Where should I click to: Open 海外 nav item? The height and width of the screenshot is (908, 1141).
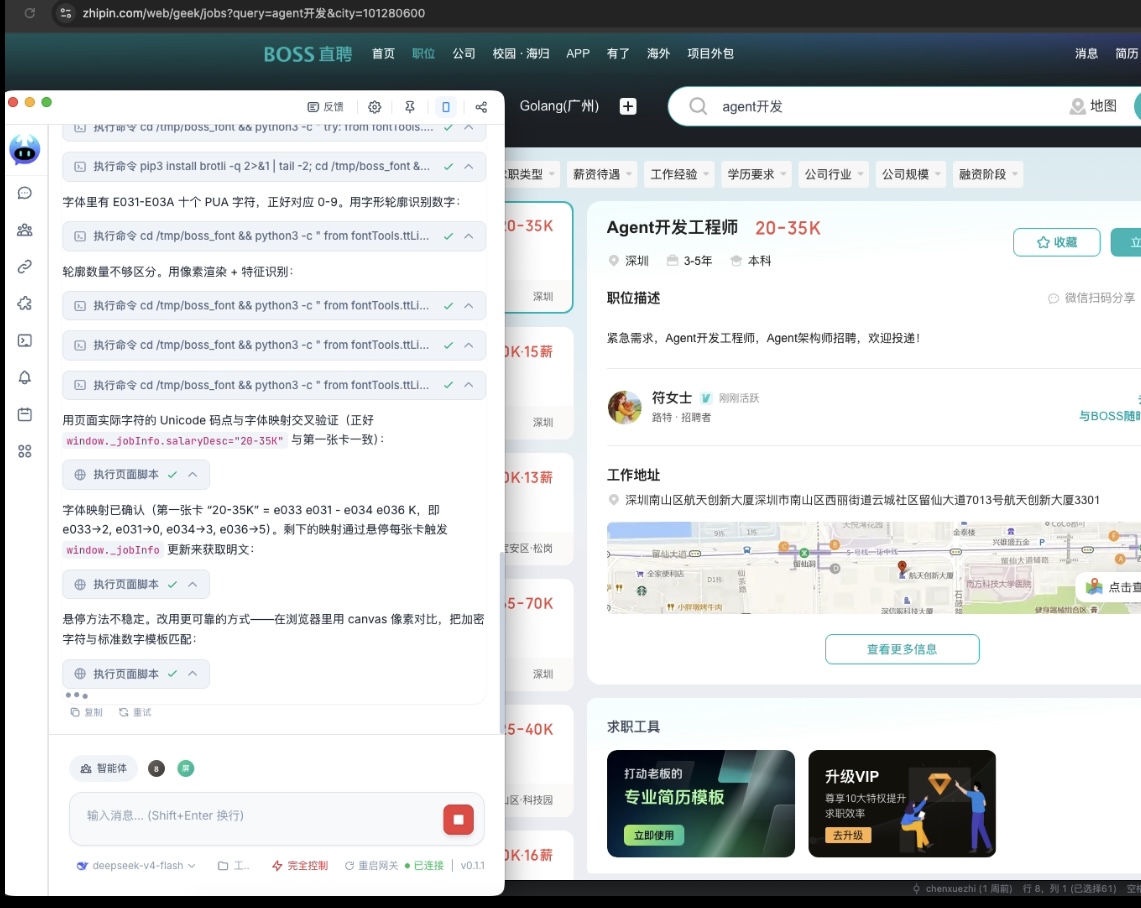tap(658, 53)
